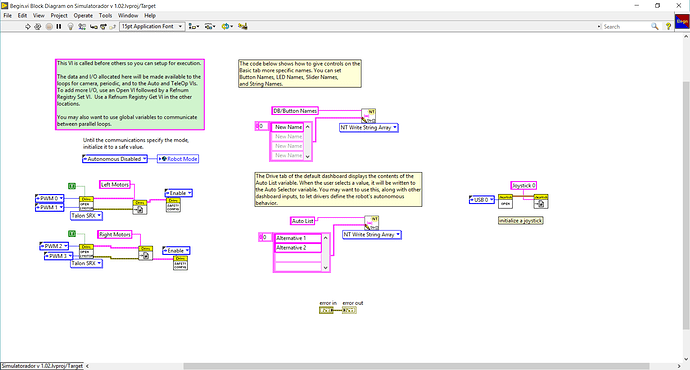
Task: Select the Drive Open VI wired to PWM 0
Action: coord(86,203)
